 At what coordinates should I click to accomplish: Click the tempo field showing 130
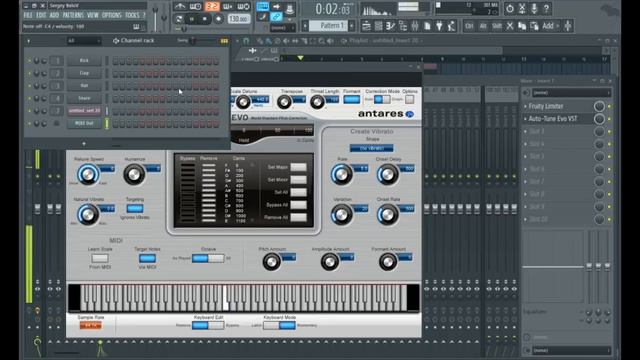click(238, 19)
